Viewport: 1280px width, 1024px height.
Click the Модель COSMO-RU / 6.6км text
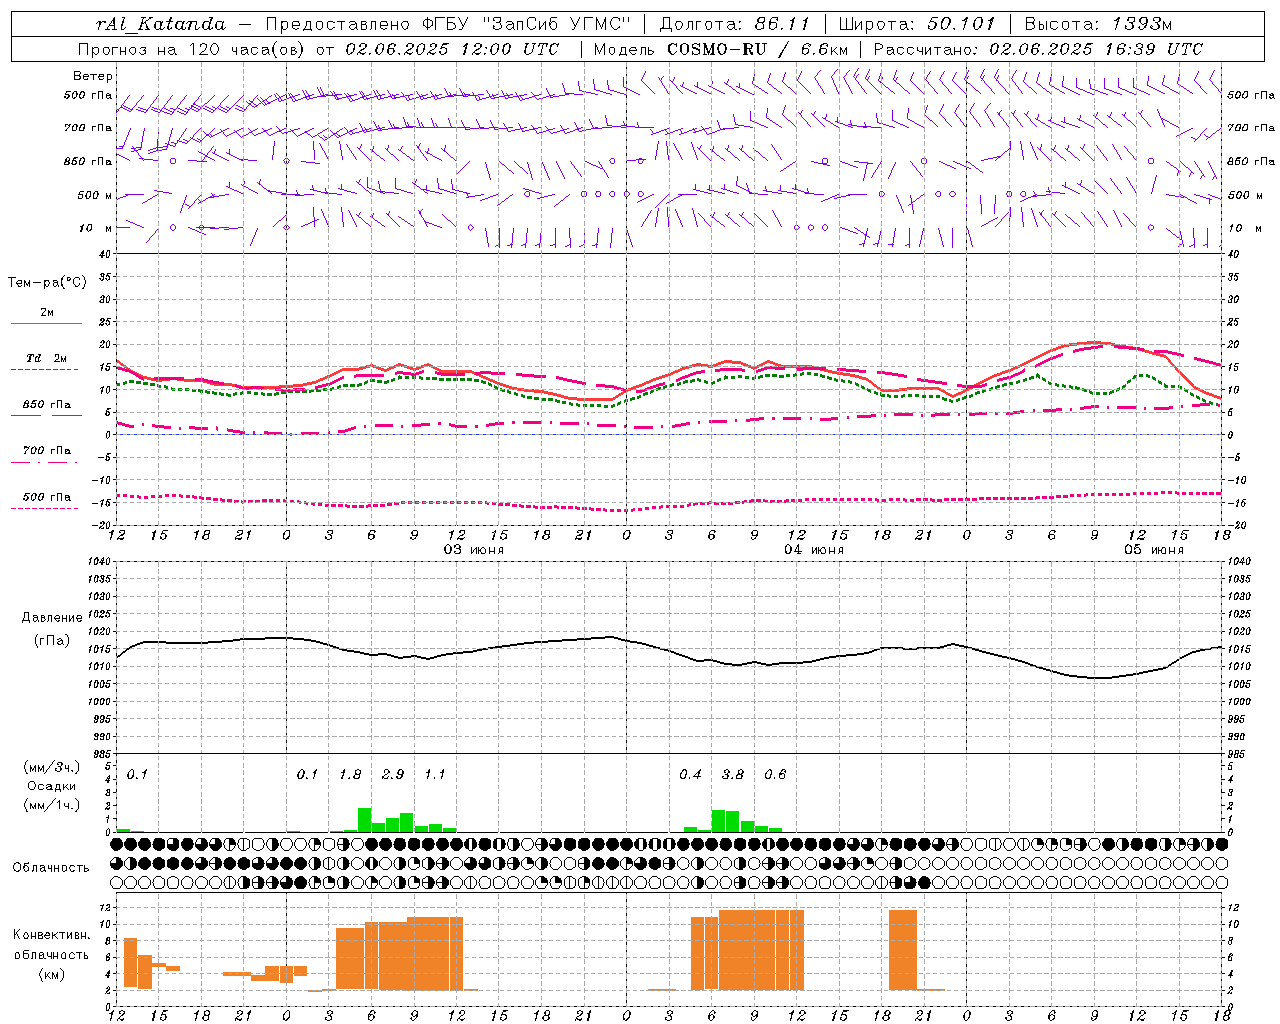coord(720,49)
